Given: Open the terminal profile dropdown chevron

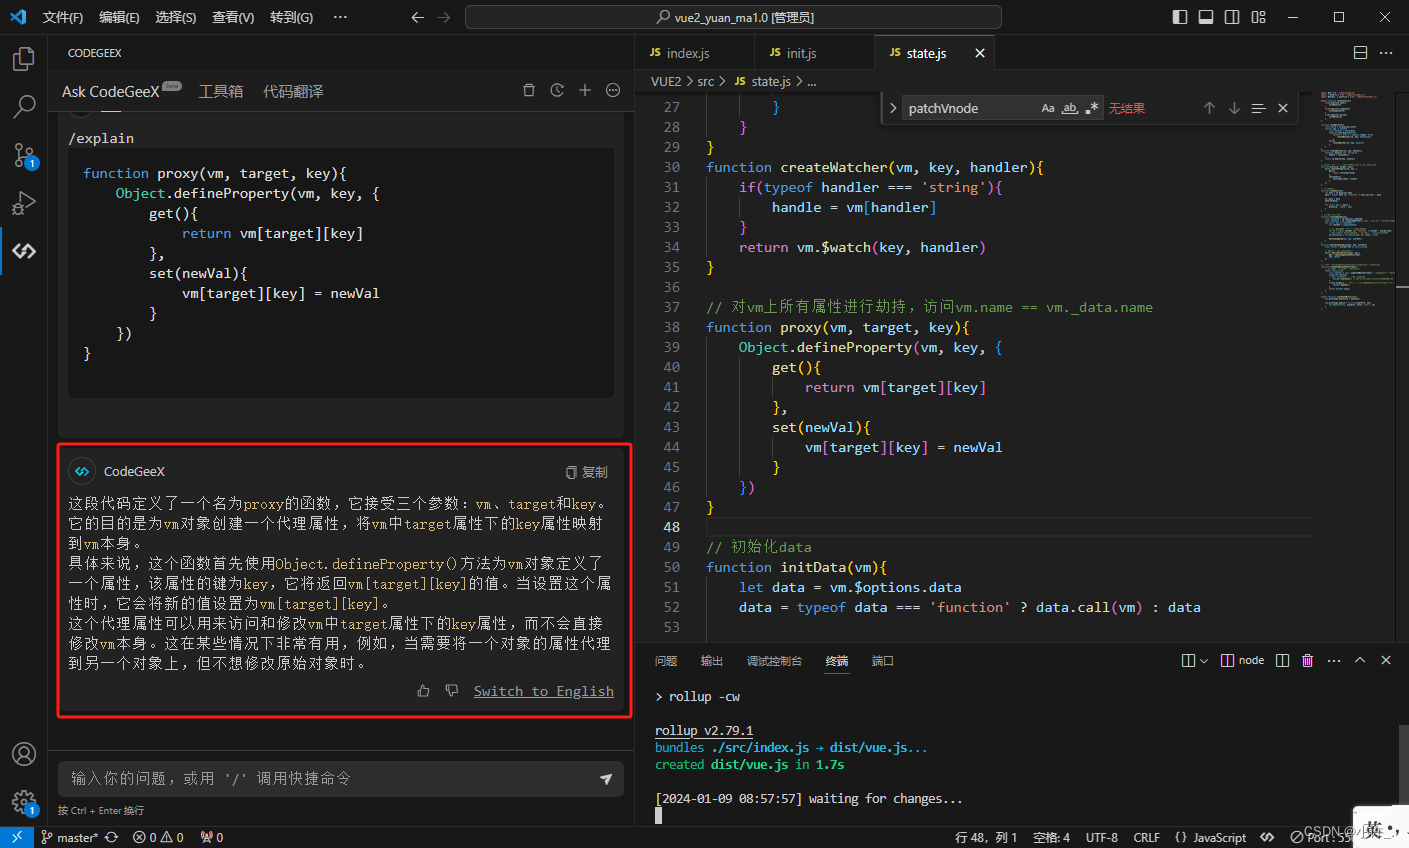Looking at the screenshot, I should point(1203,660).
